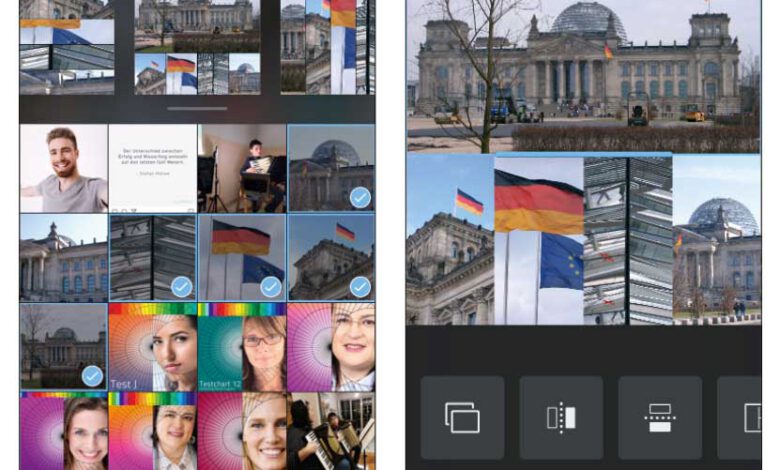Uncheck the wide Reichstag with tree photo
This screenshot has width=780, height=470.
tap(93, 376)
